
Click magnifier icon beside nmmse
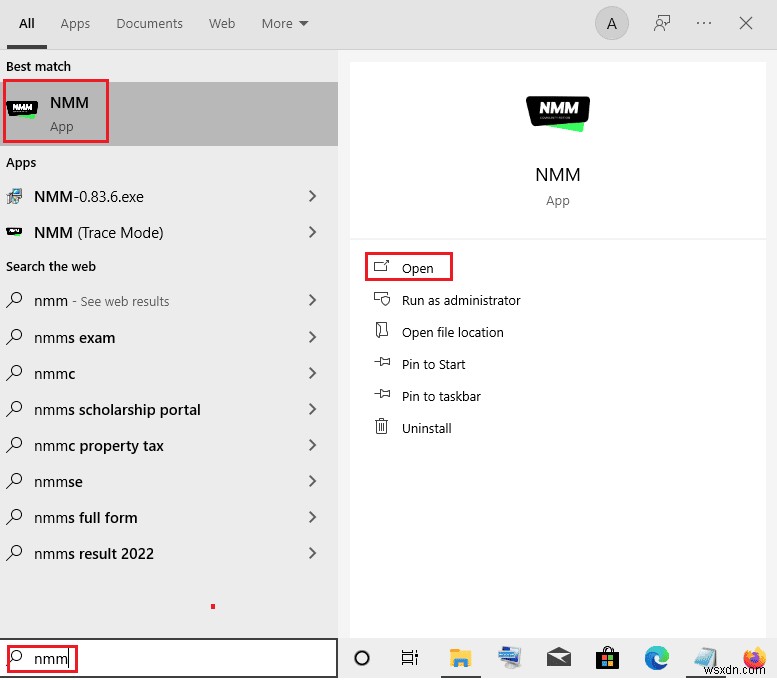(14, 481)
